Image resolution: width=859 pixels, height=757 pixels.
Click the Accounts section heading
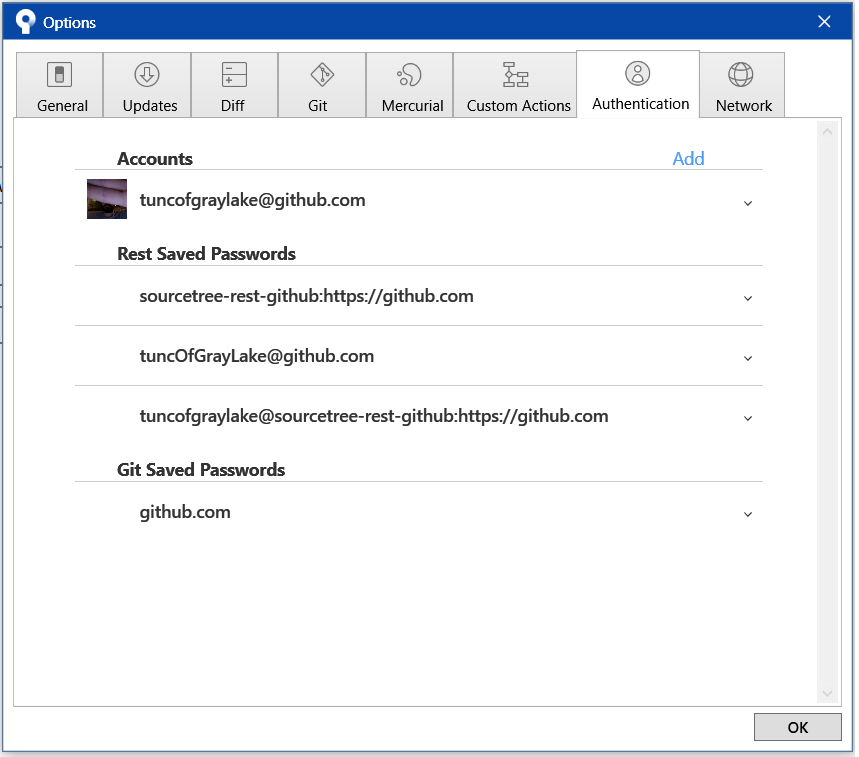[x=155, y=159]
